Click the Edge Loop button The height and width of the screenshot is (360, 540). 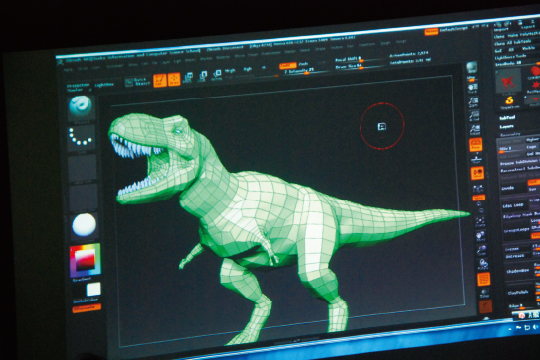(x=513, y=205)
